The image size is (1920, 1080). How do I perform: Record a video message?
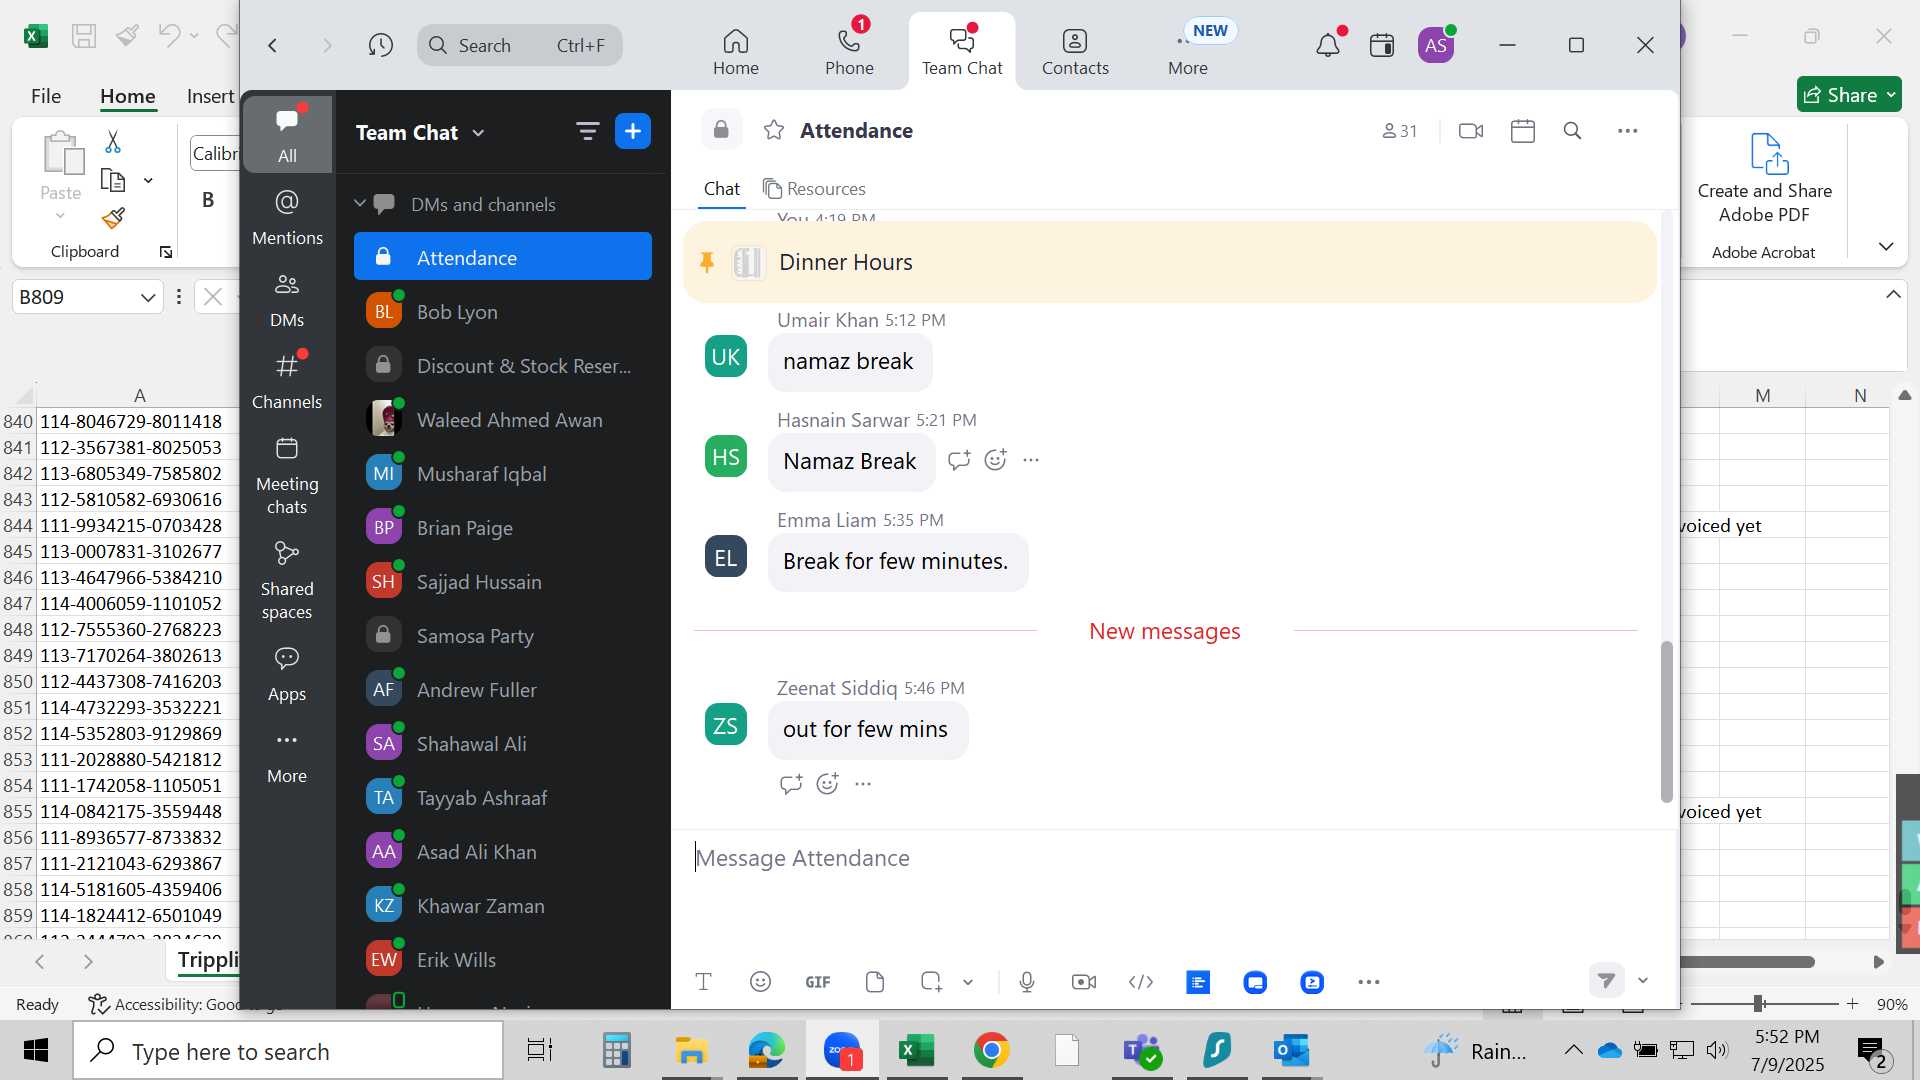tap(1084, 982)
